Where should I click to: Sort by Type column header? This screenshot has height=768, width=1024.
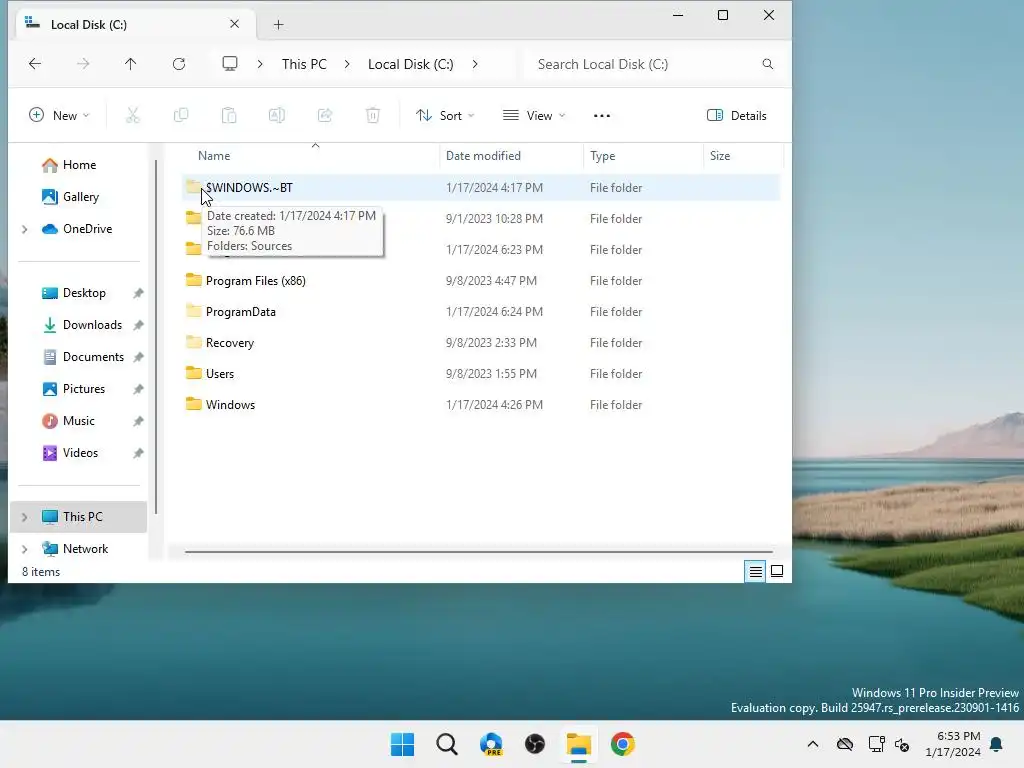coord(644,156)
